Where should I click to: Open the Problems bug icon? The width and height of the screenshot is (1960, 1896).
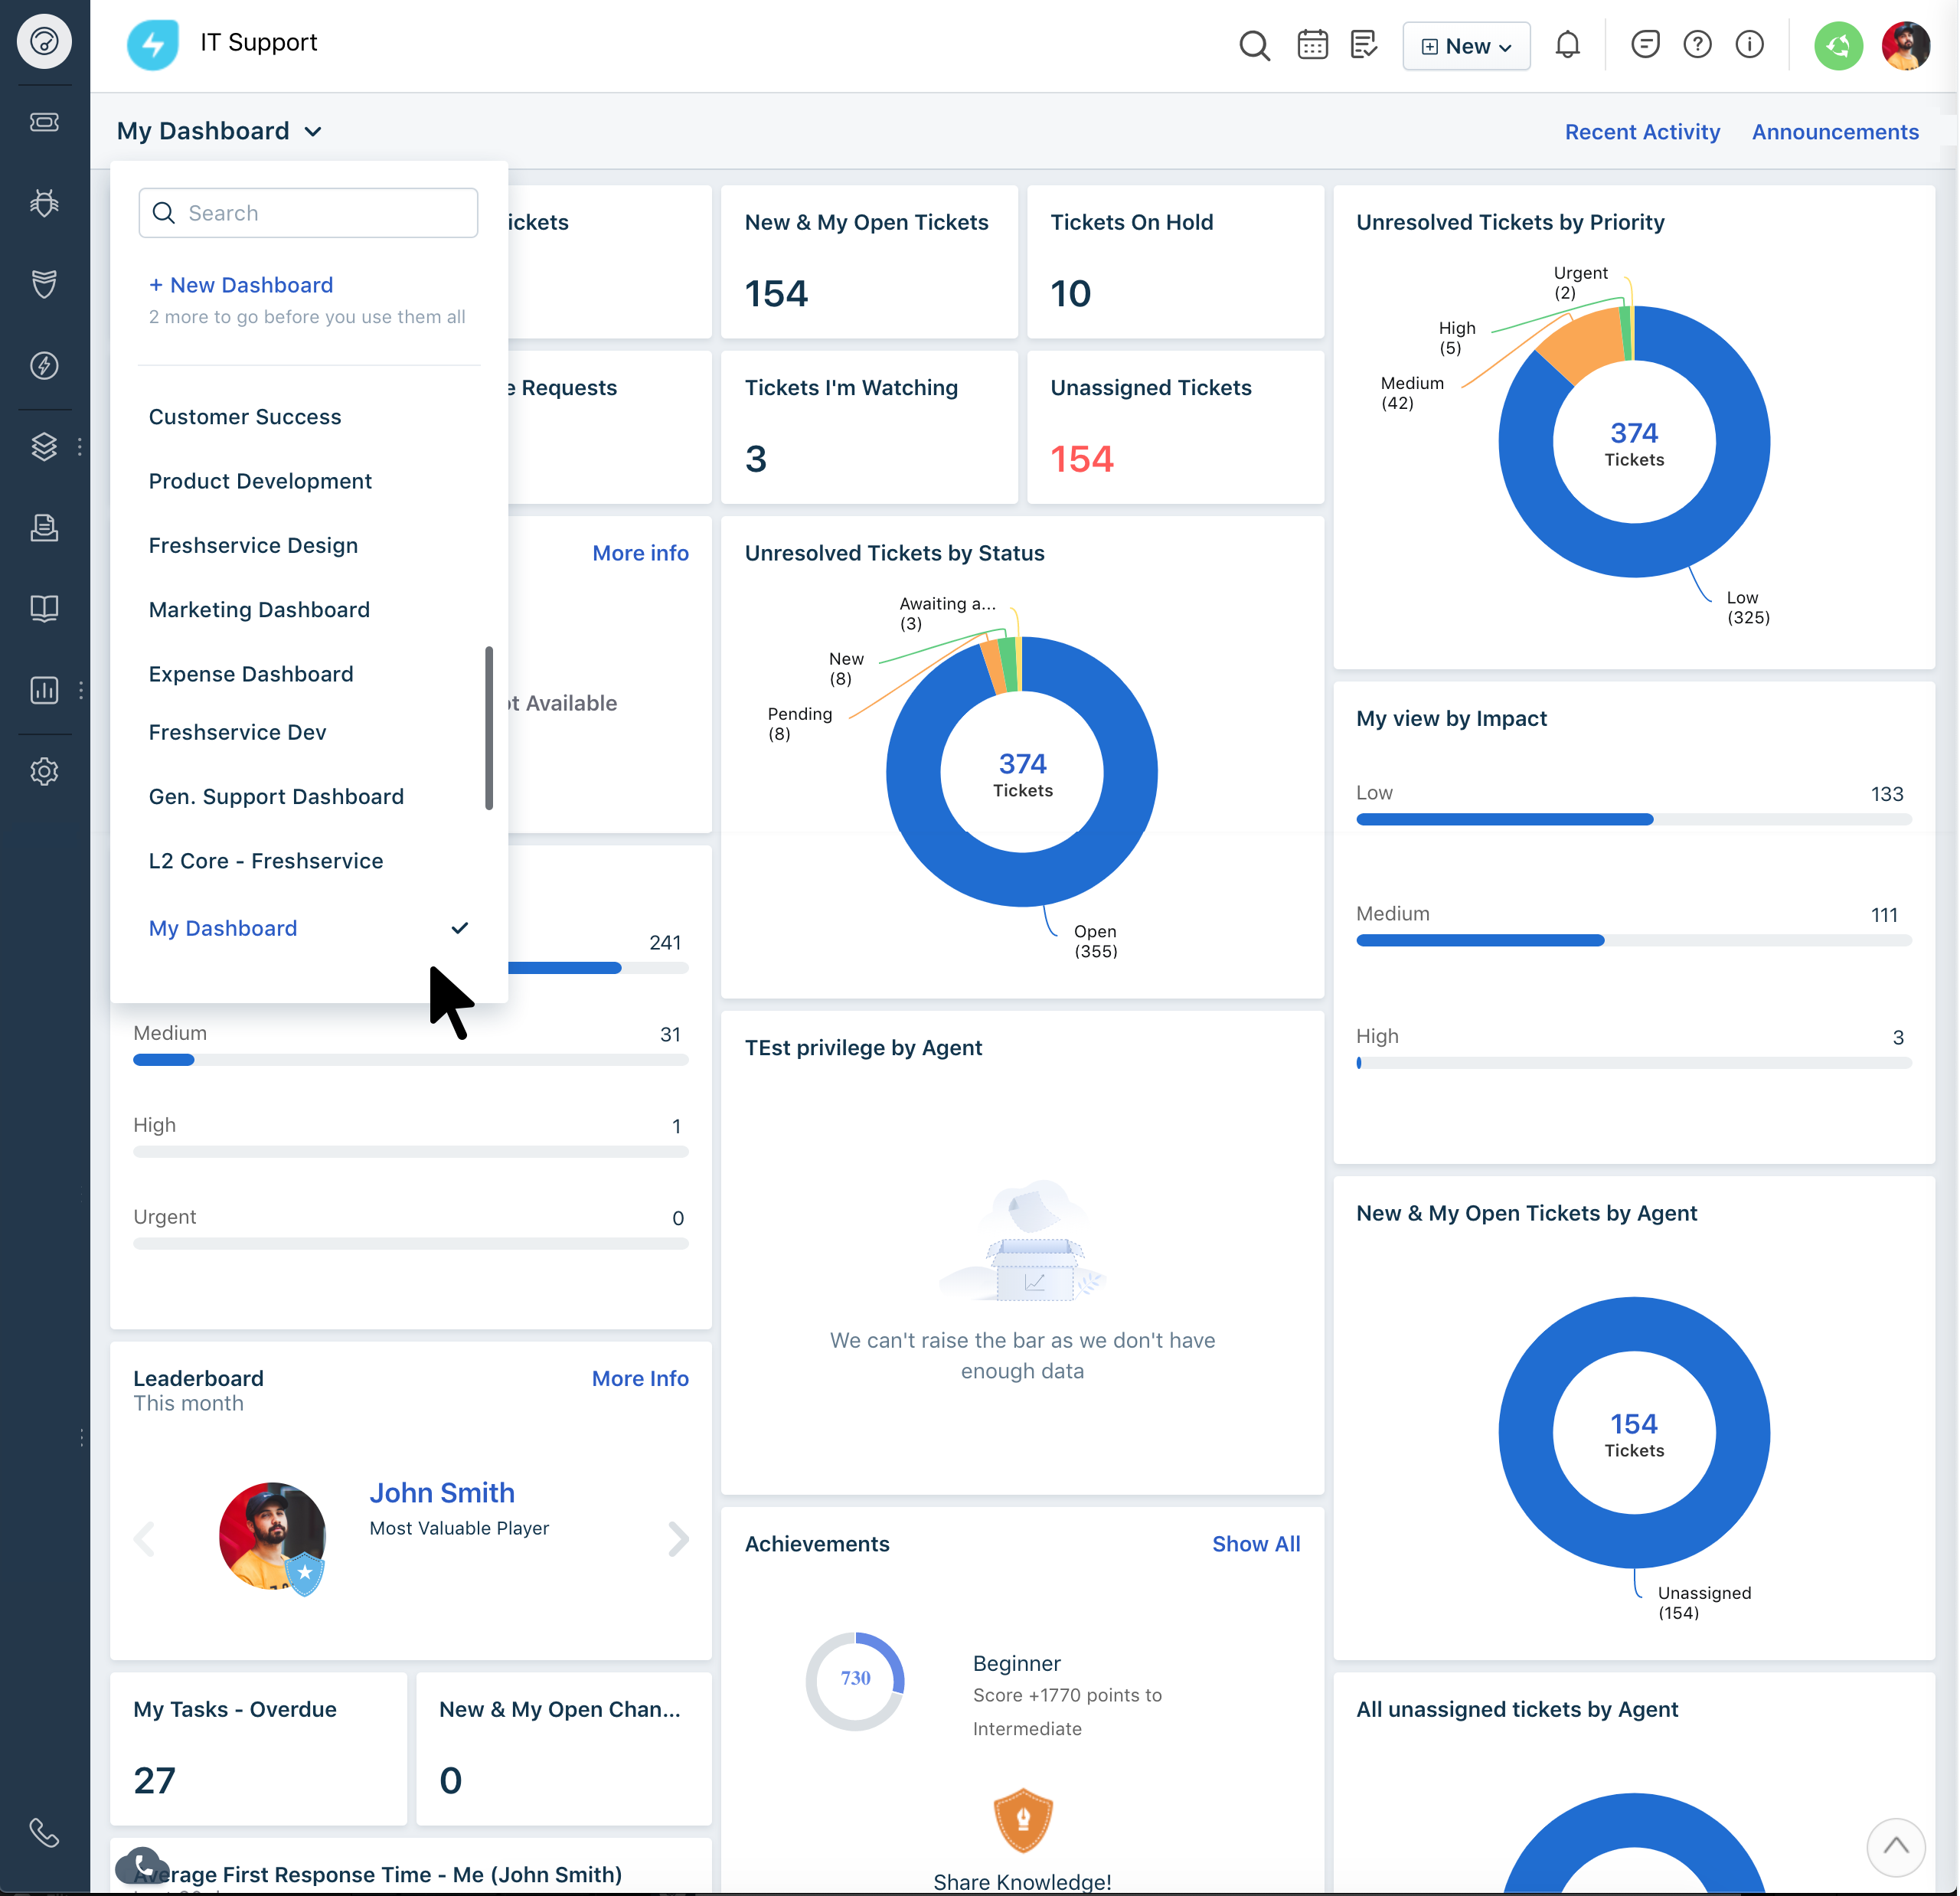[44, 203]
